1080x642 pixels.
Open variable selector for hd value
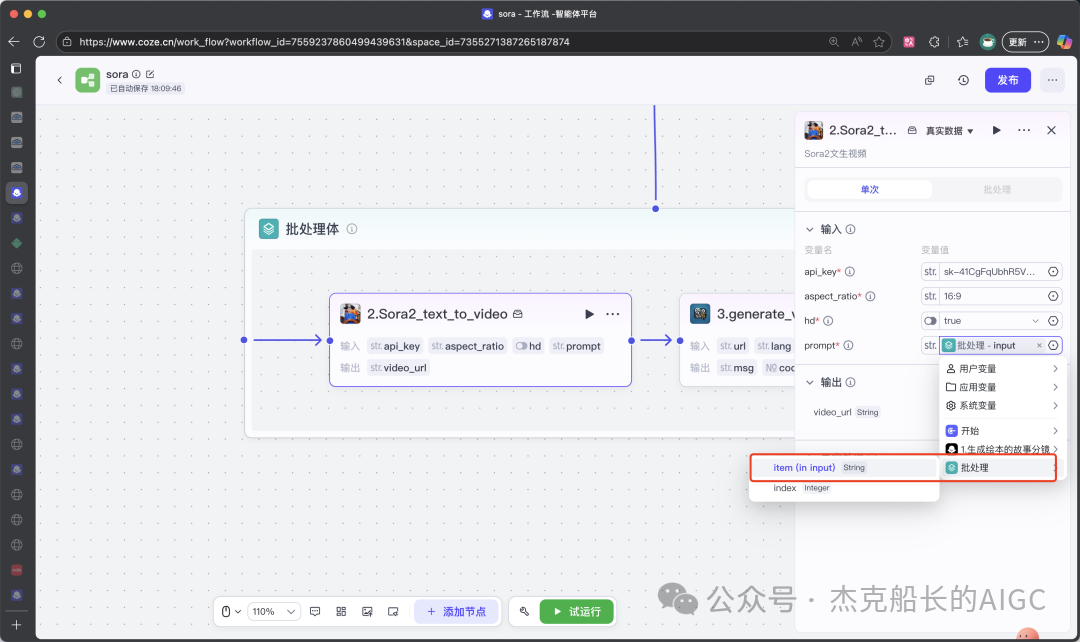1053,320
